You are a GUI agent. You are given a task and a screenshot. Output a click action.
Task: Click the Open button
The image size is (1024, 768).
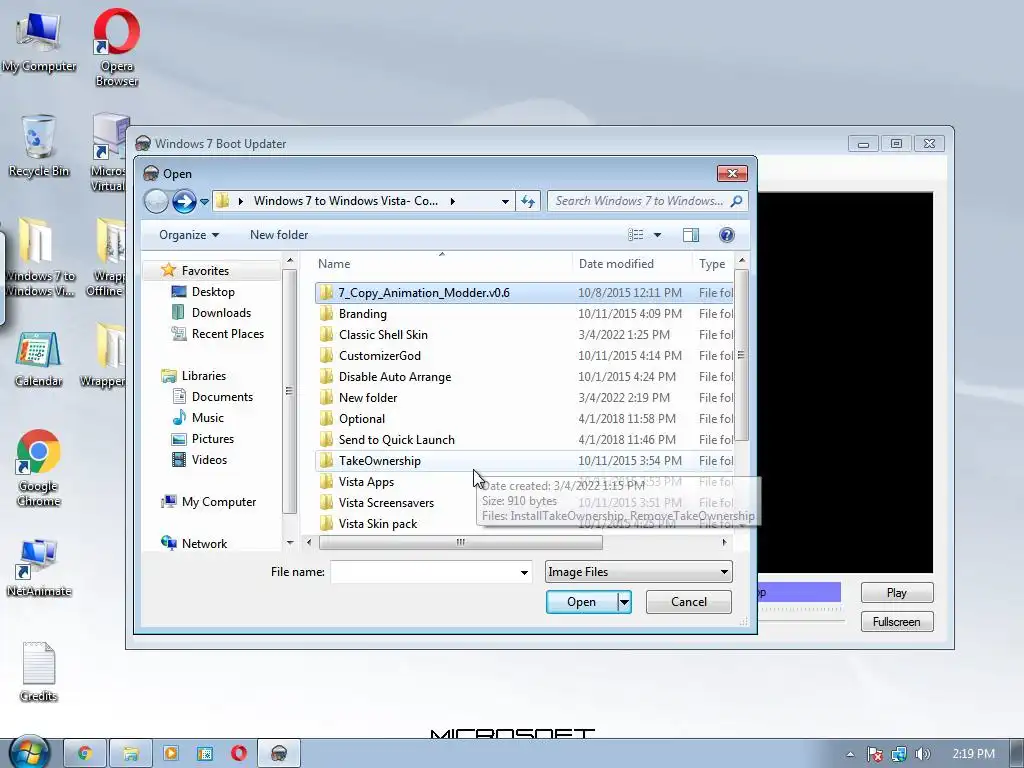581,601
